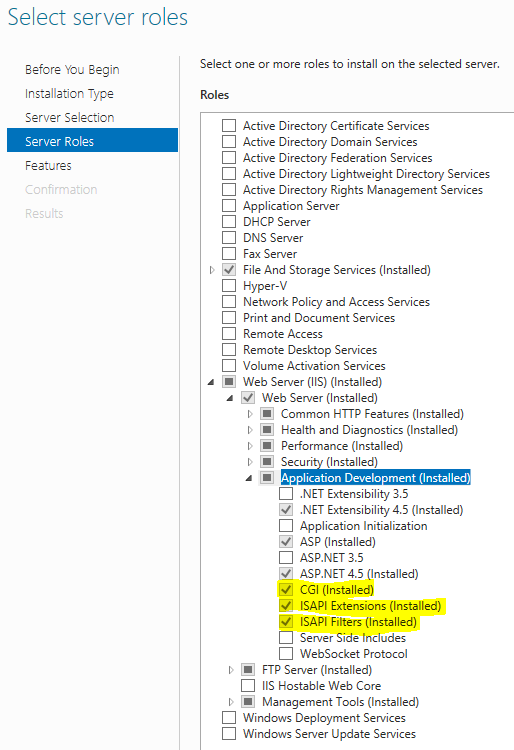Enable the DNS Server role checkbox
The height and width of the screenshot is (750, 514).
pos(229,238)
